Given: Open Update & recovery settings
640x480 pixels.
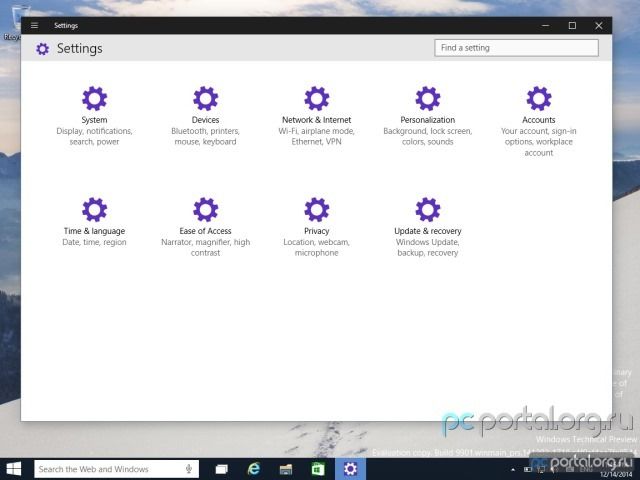Looking at the screenshot, I should coord(427,210).
